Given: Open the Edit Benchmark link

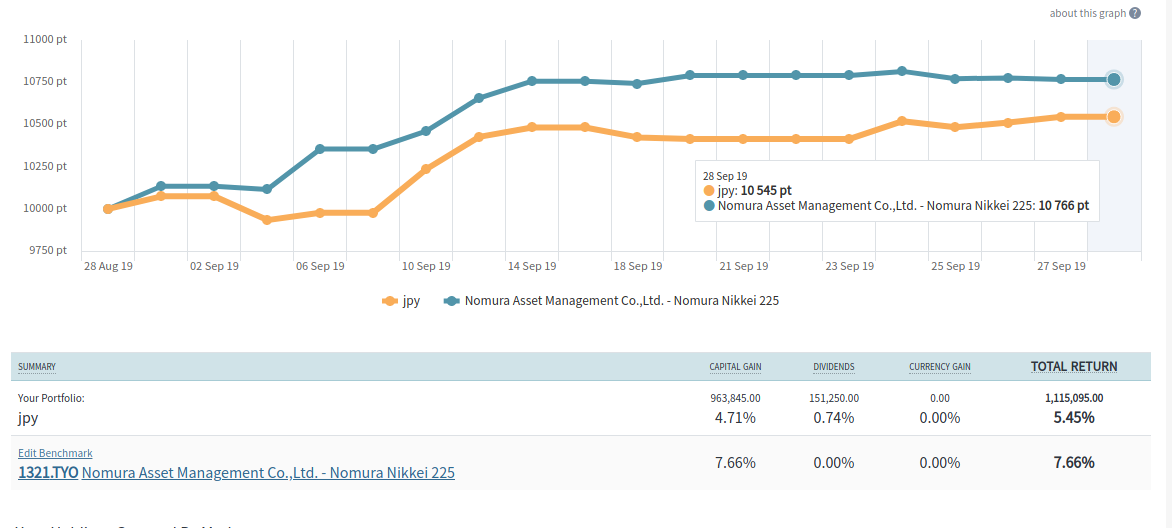Looking at the screenshot, I should pos(55,453).
